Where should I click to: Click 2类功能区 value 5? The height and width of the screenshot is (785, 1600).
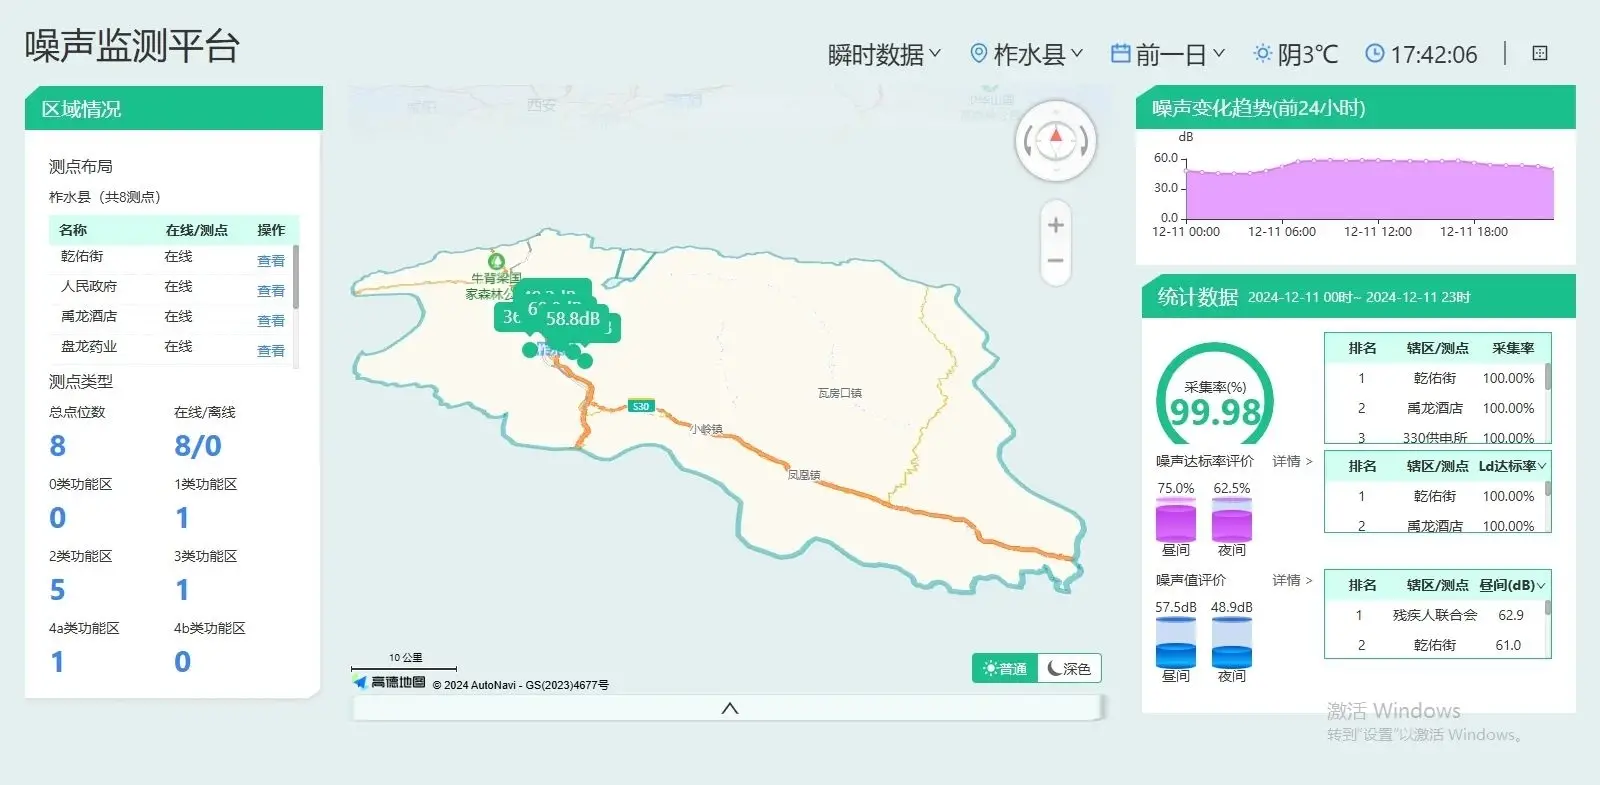[58, 590]
